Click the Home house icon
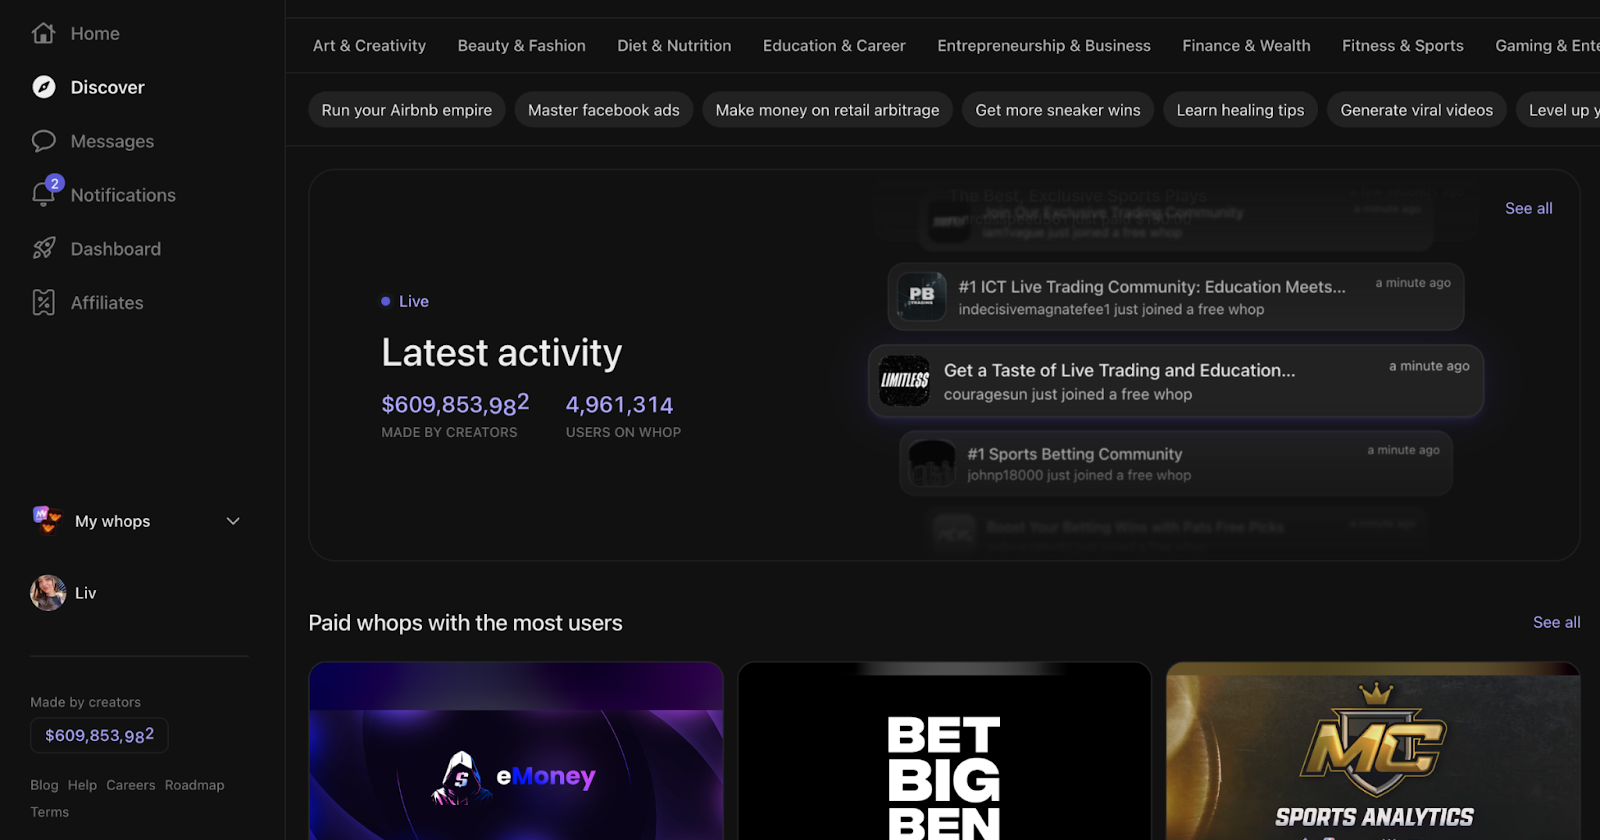 tap(43, 33)
